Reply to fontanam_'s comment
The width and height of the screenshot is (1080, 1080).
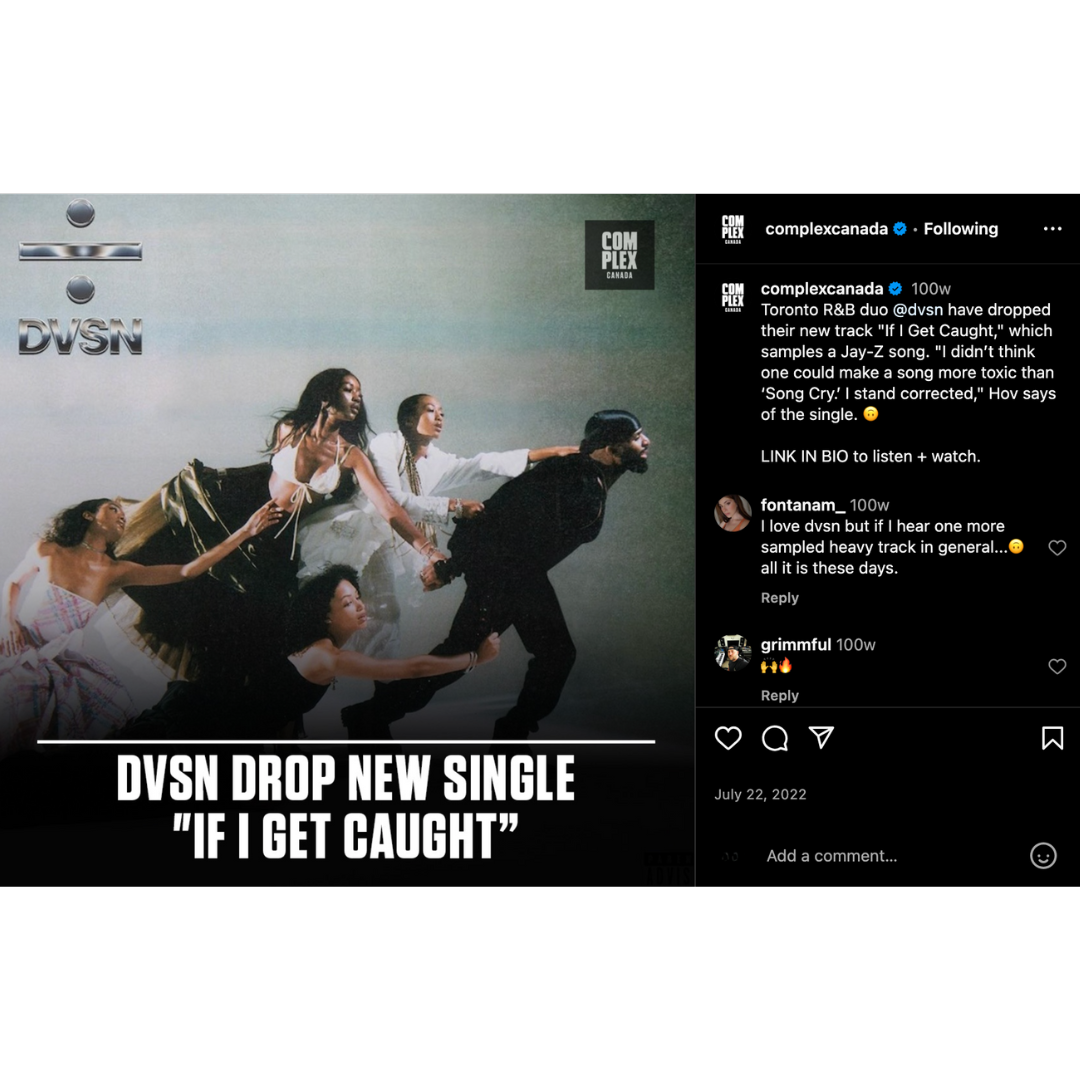(779, 598)
